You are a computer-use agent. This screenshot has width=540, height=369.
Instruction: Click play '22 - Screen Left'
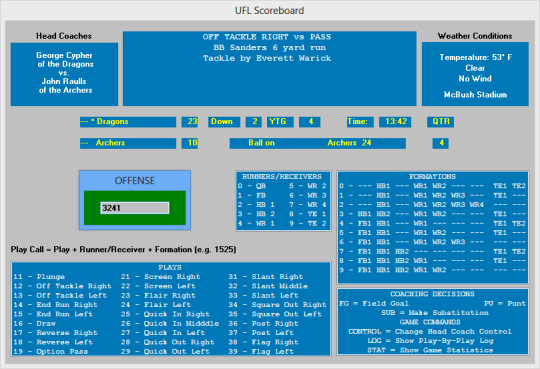[x=158, y=286]
